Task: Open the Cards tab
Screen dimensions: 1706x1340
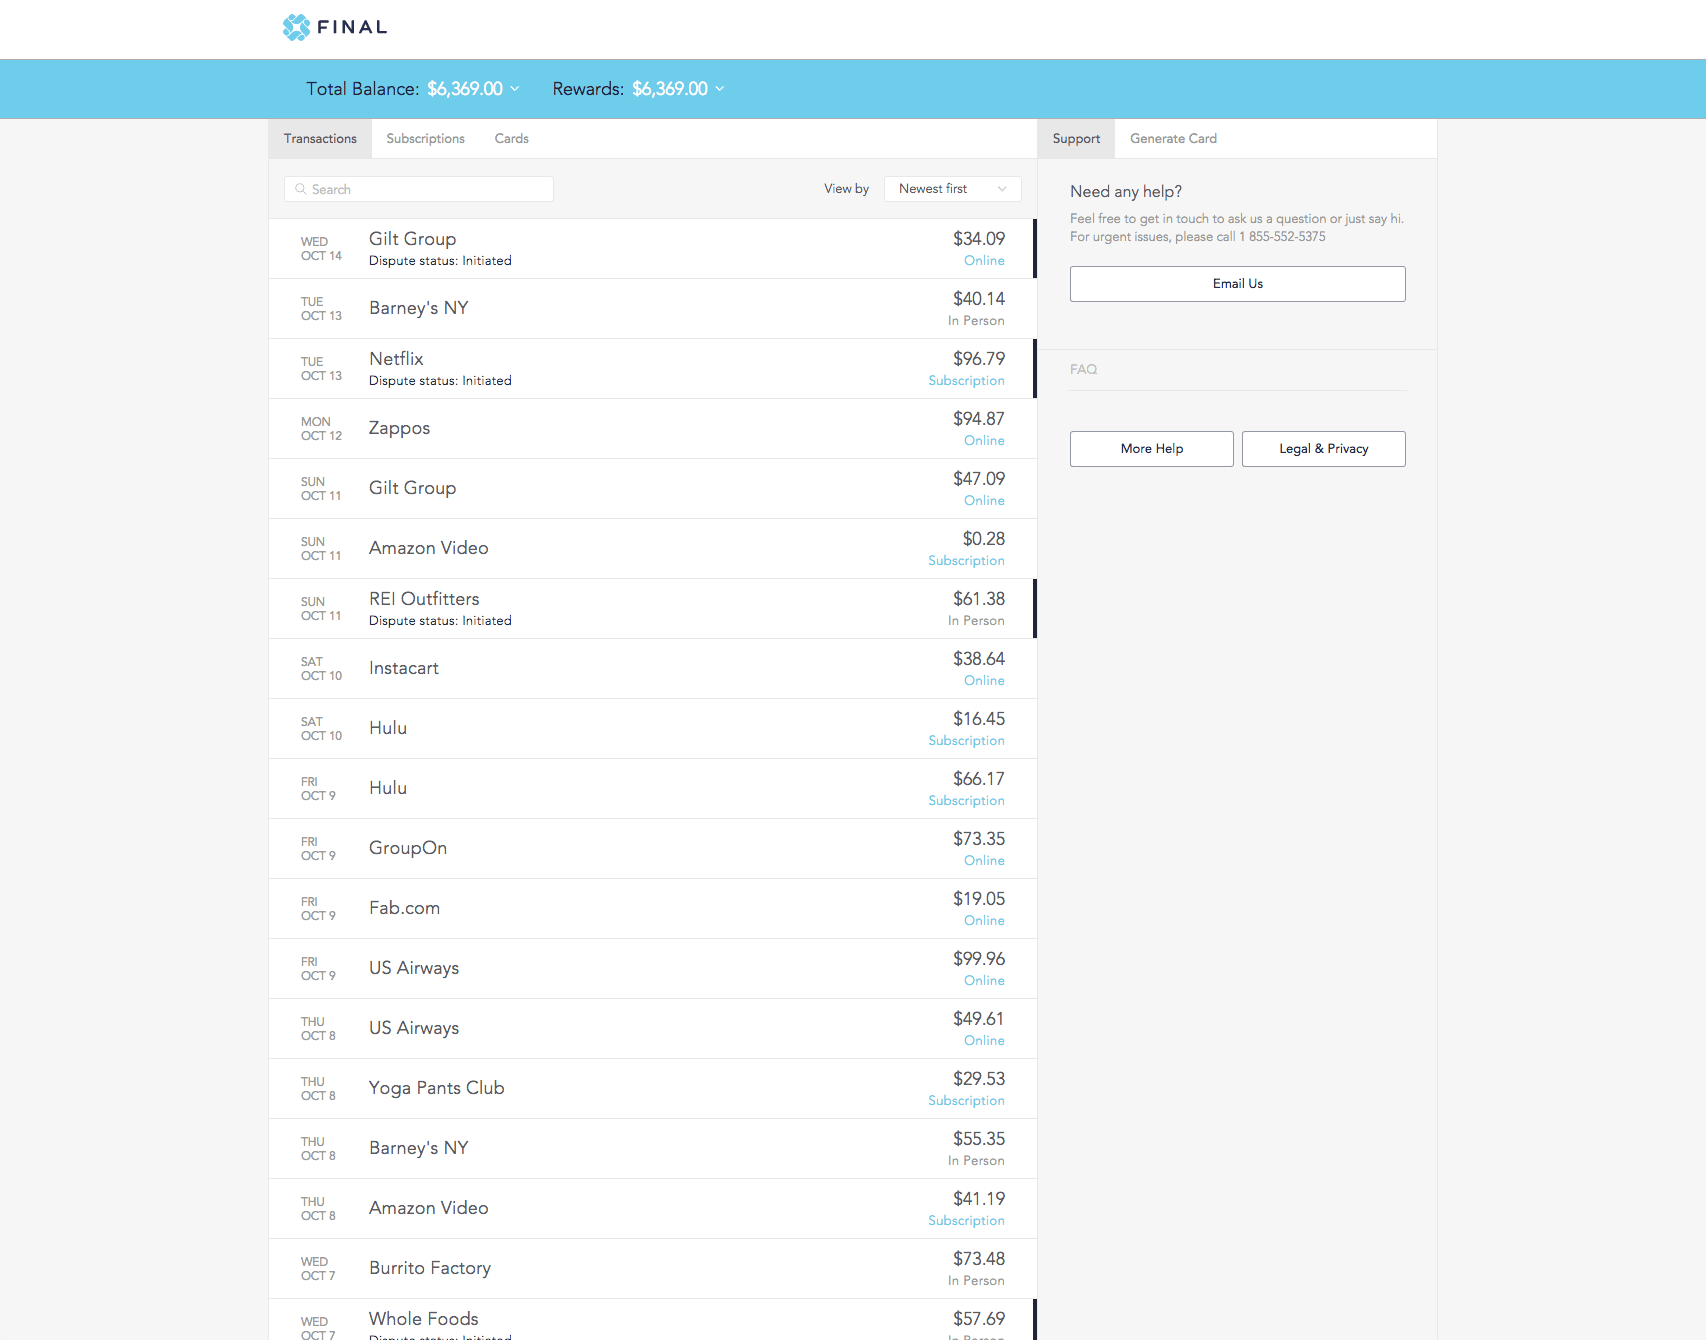Action: click(x=511, y=139)
